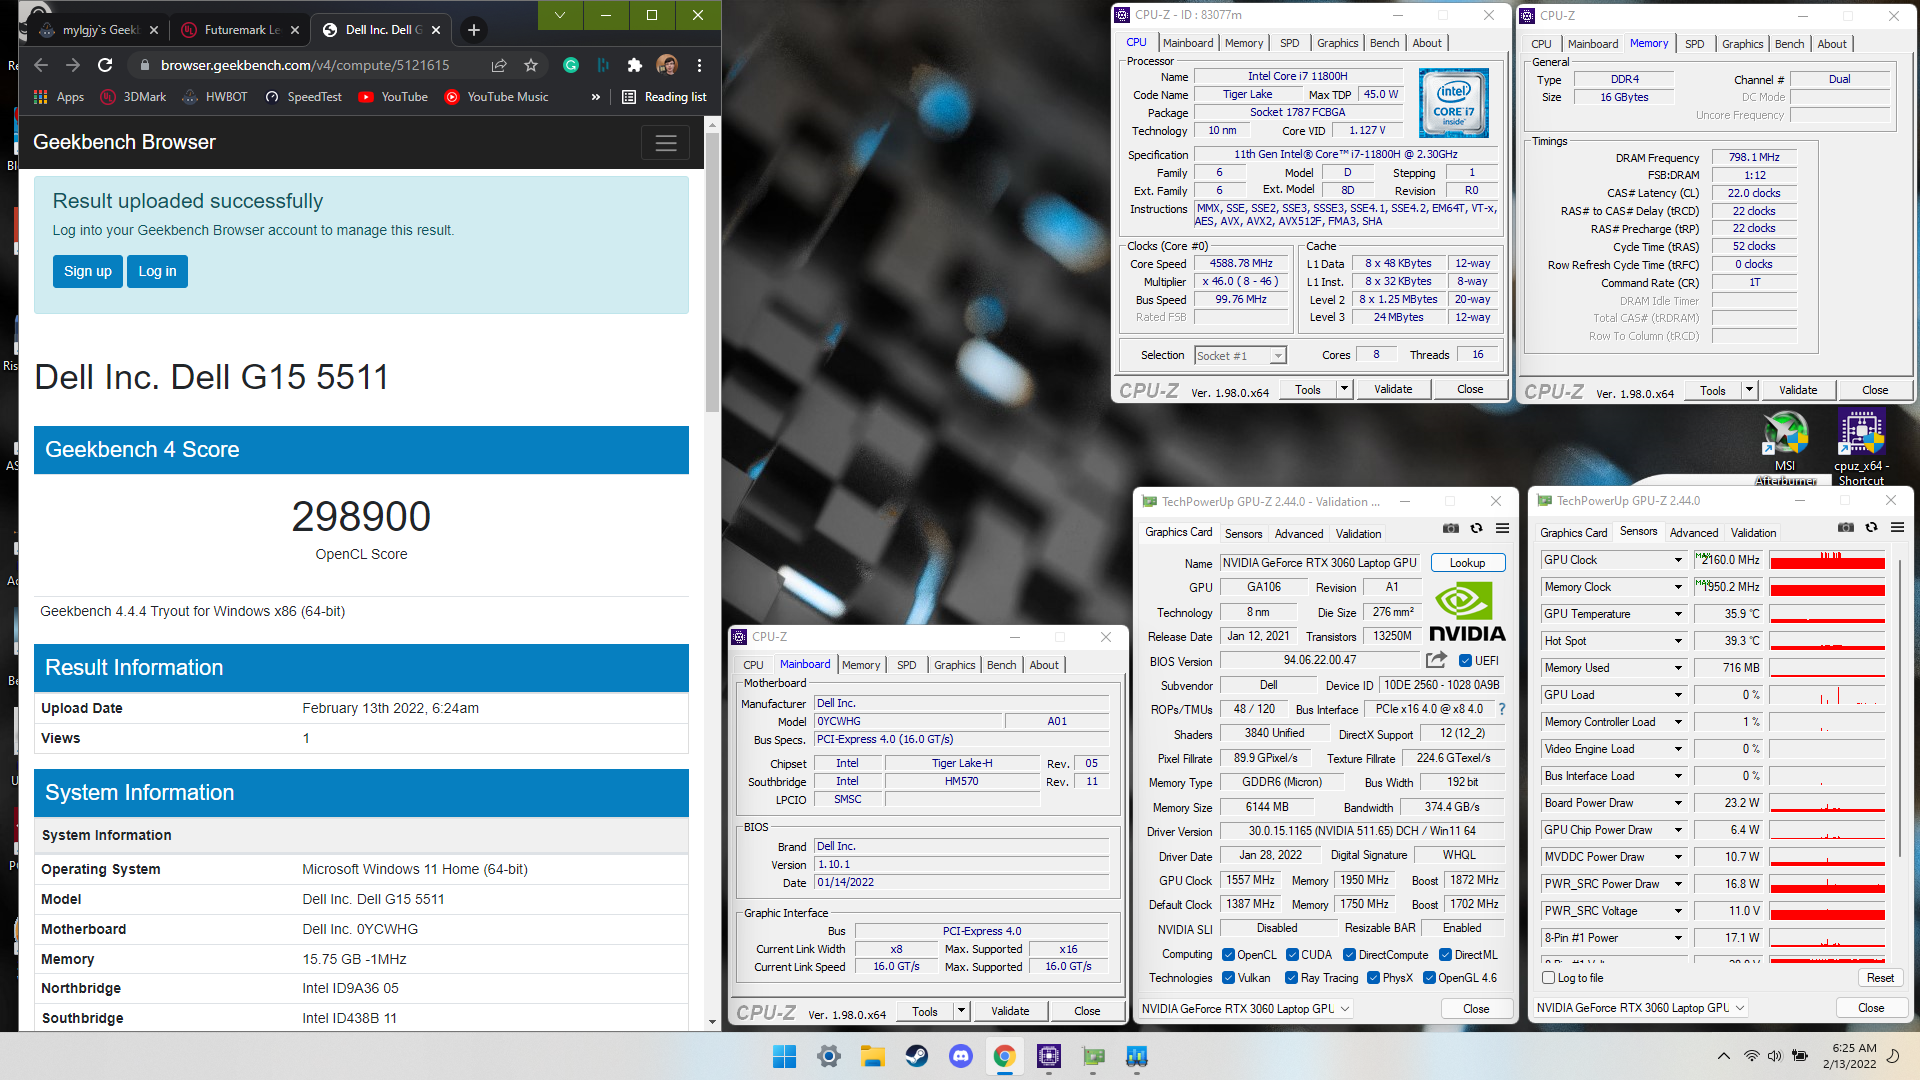The width and height of the screenshot is (1920, 1080).
Task: Switch to the Futuremark Chrome tab
Action: [x=238, y=30]
